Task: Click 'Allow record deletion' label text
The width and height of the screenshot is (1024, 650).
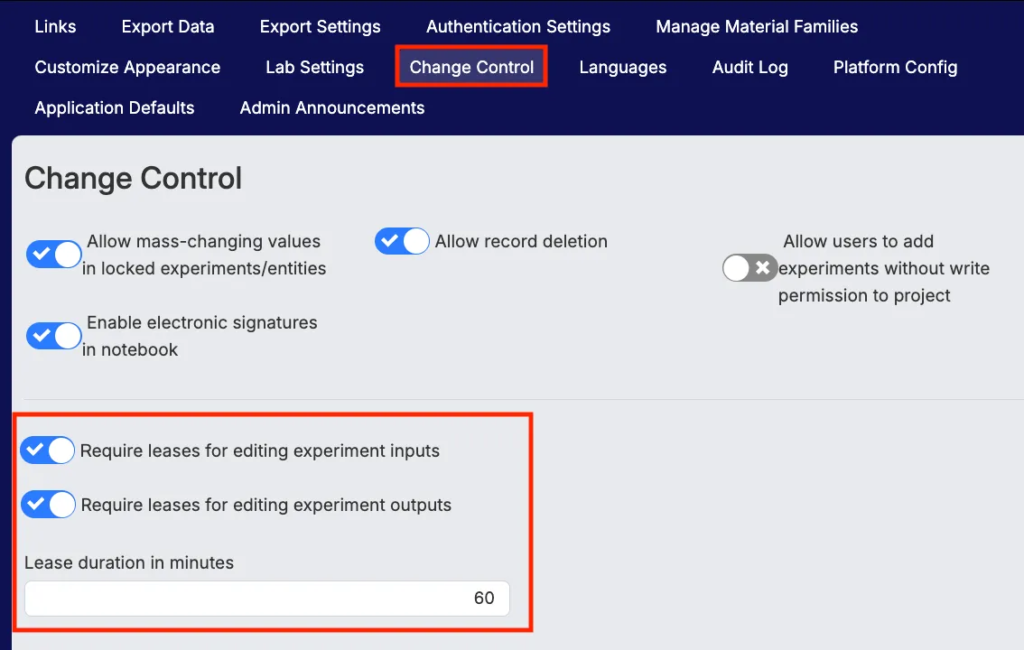Action: click(x=521, y=241)
